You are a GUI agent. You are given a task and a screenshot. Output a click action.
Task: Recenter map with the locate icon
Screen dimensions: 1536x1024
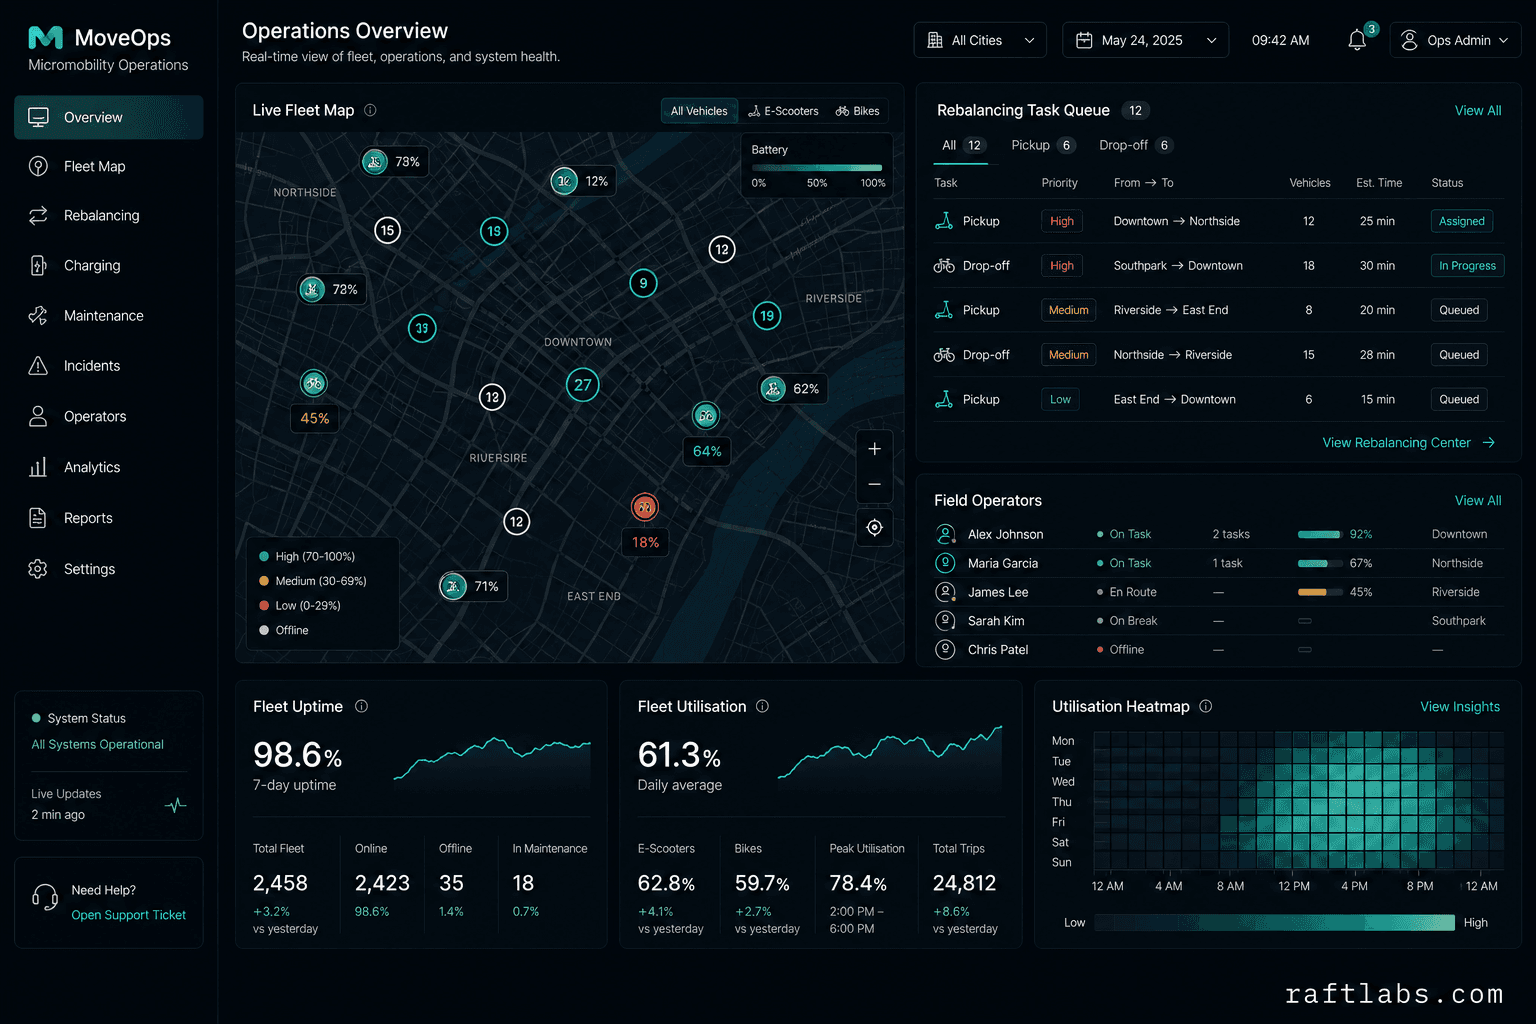[x=874, y=527]
